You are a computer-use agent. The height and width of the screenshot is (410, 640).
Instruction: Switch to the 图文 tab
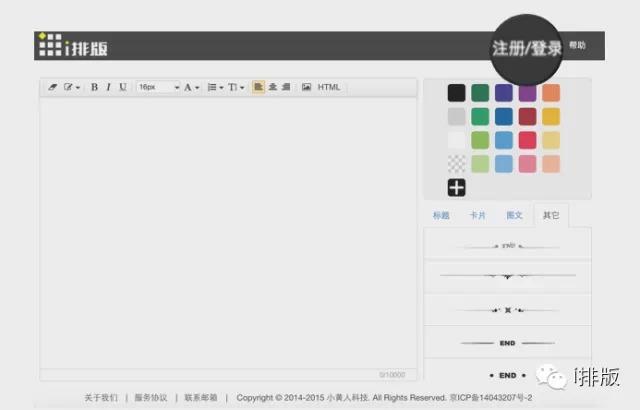click(514, 215)
